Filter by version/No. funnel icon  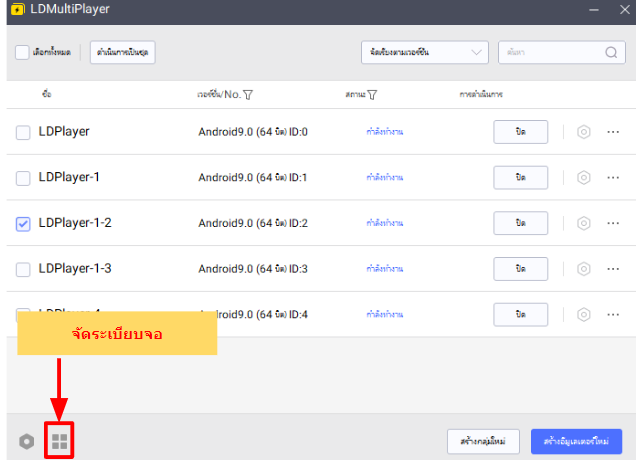coord(248,95)
